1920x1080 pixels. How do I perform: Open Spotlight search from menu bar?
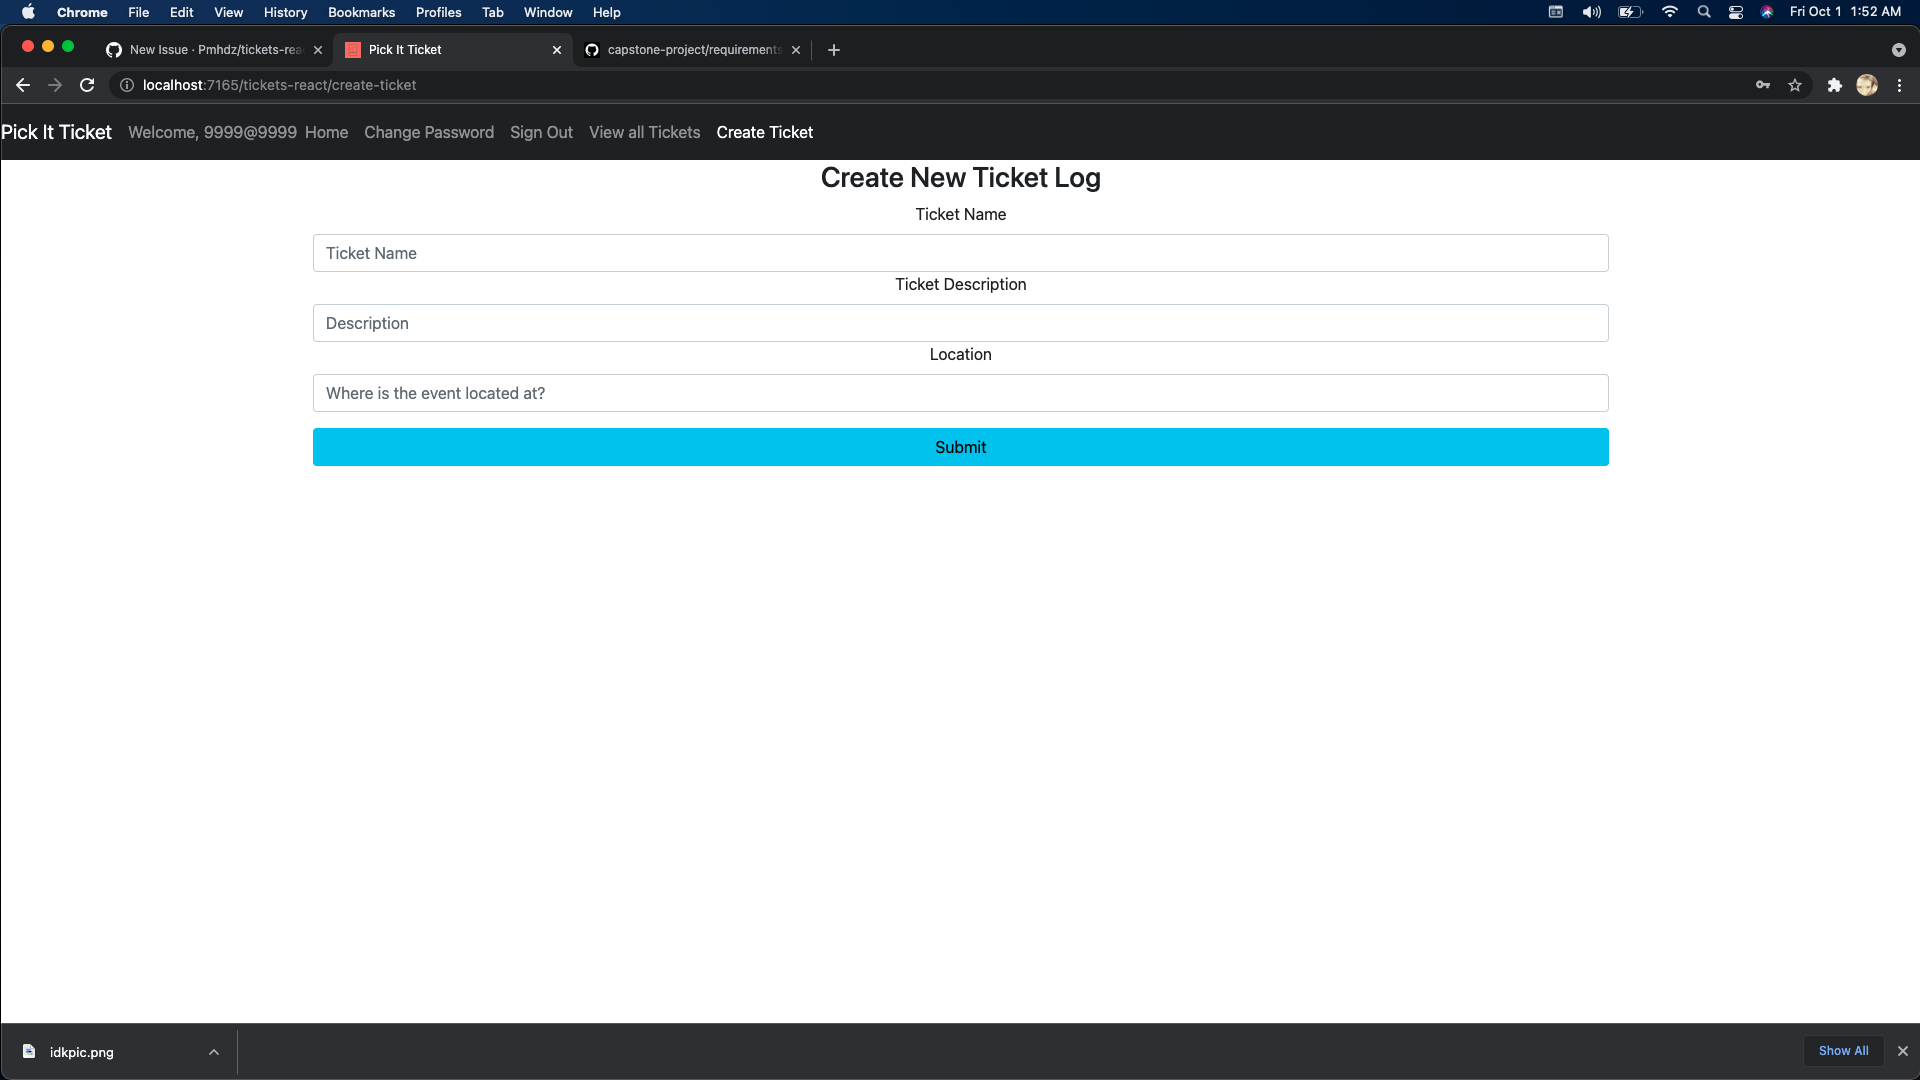click(1703, 12)
